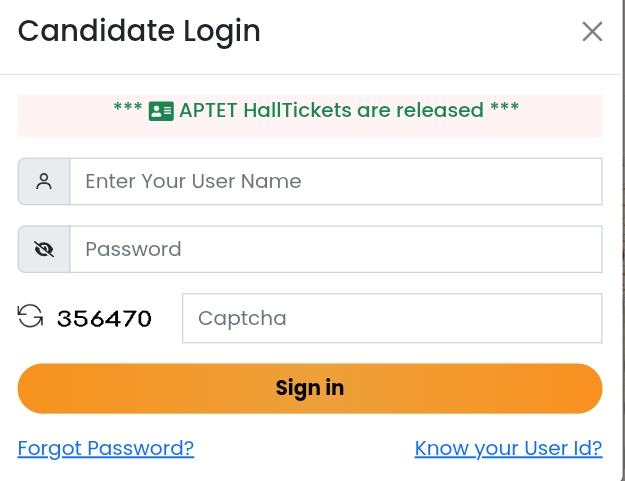Viewport: 625px width, 481px height.
Task: Click the trailing asterisks in the banner
Action: pos(504,110)
